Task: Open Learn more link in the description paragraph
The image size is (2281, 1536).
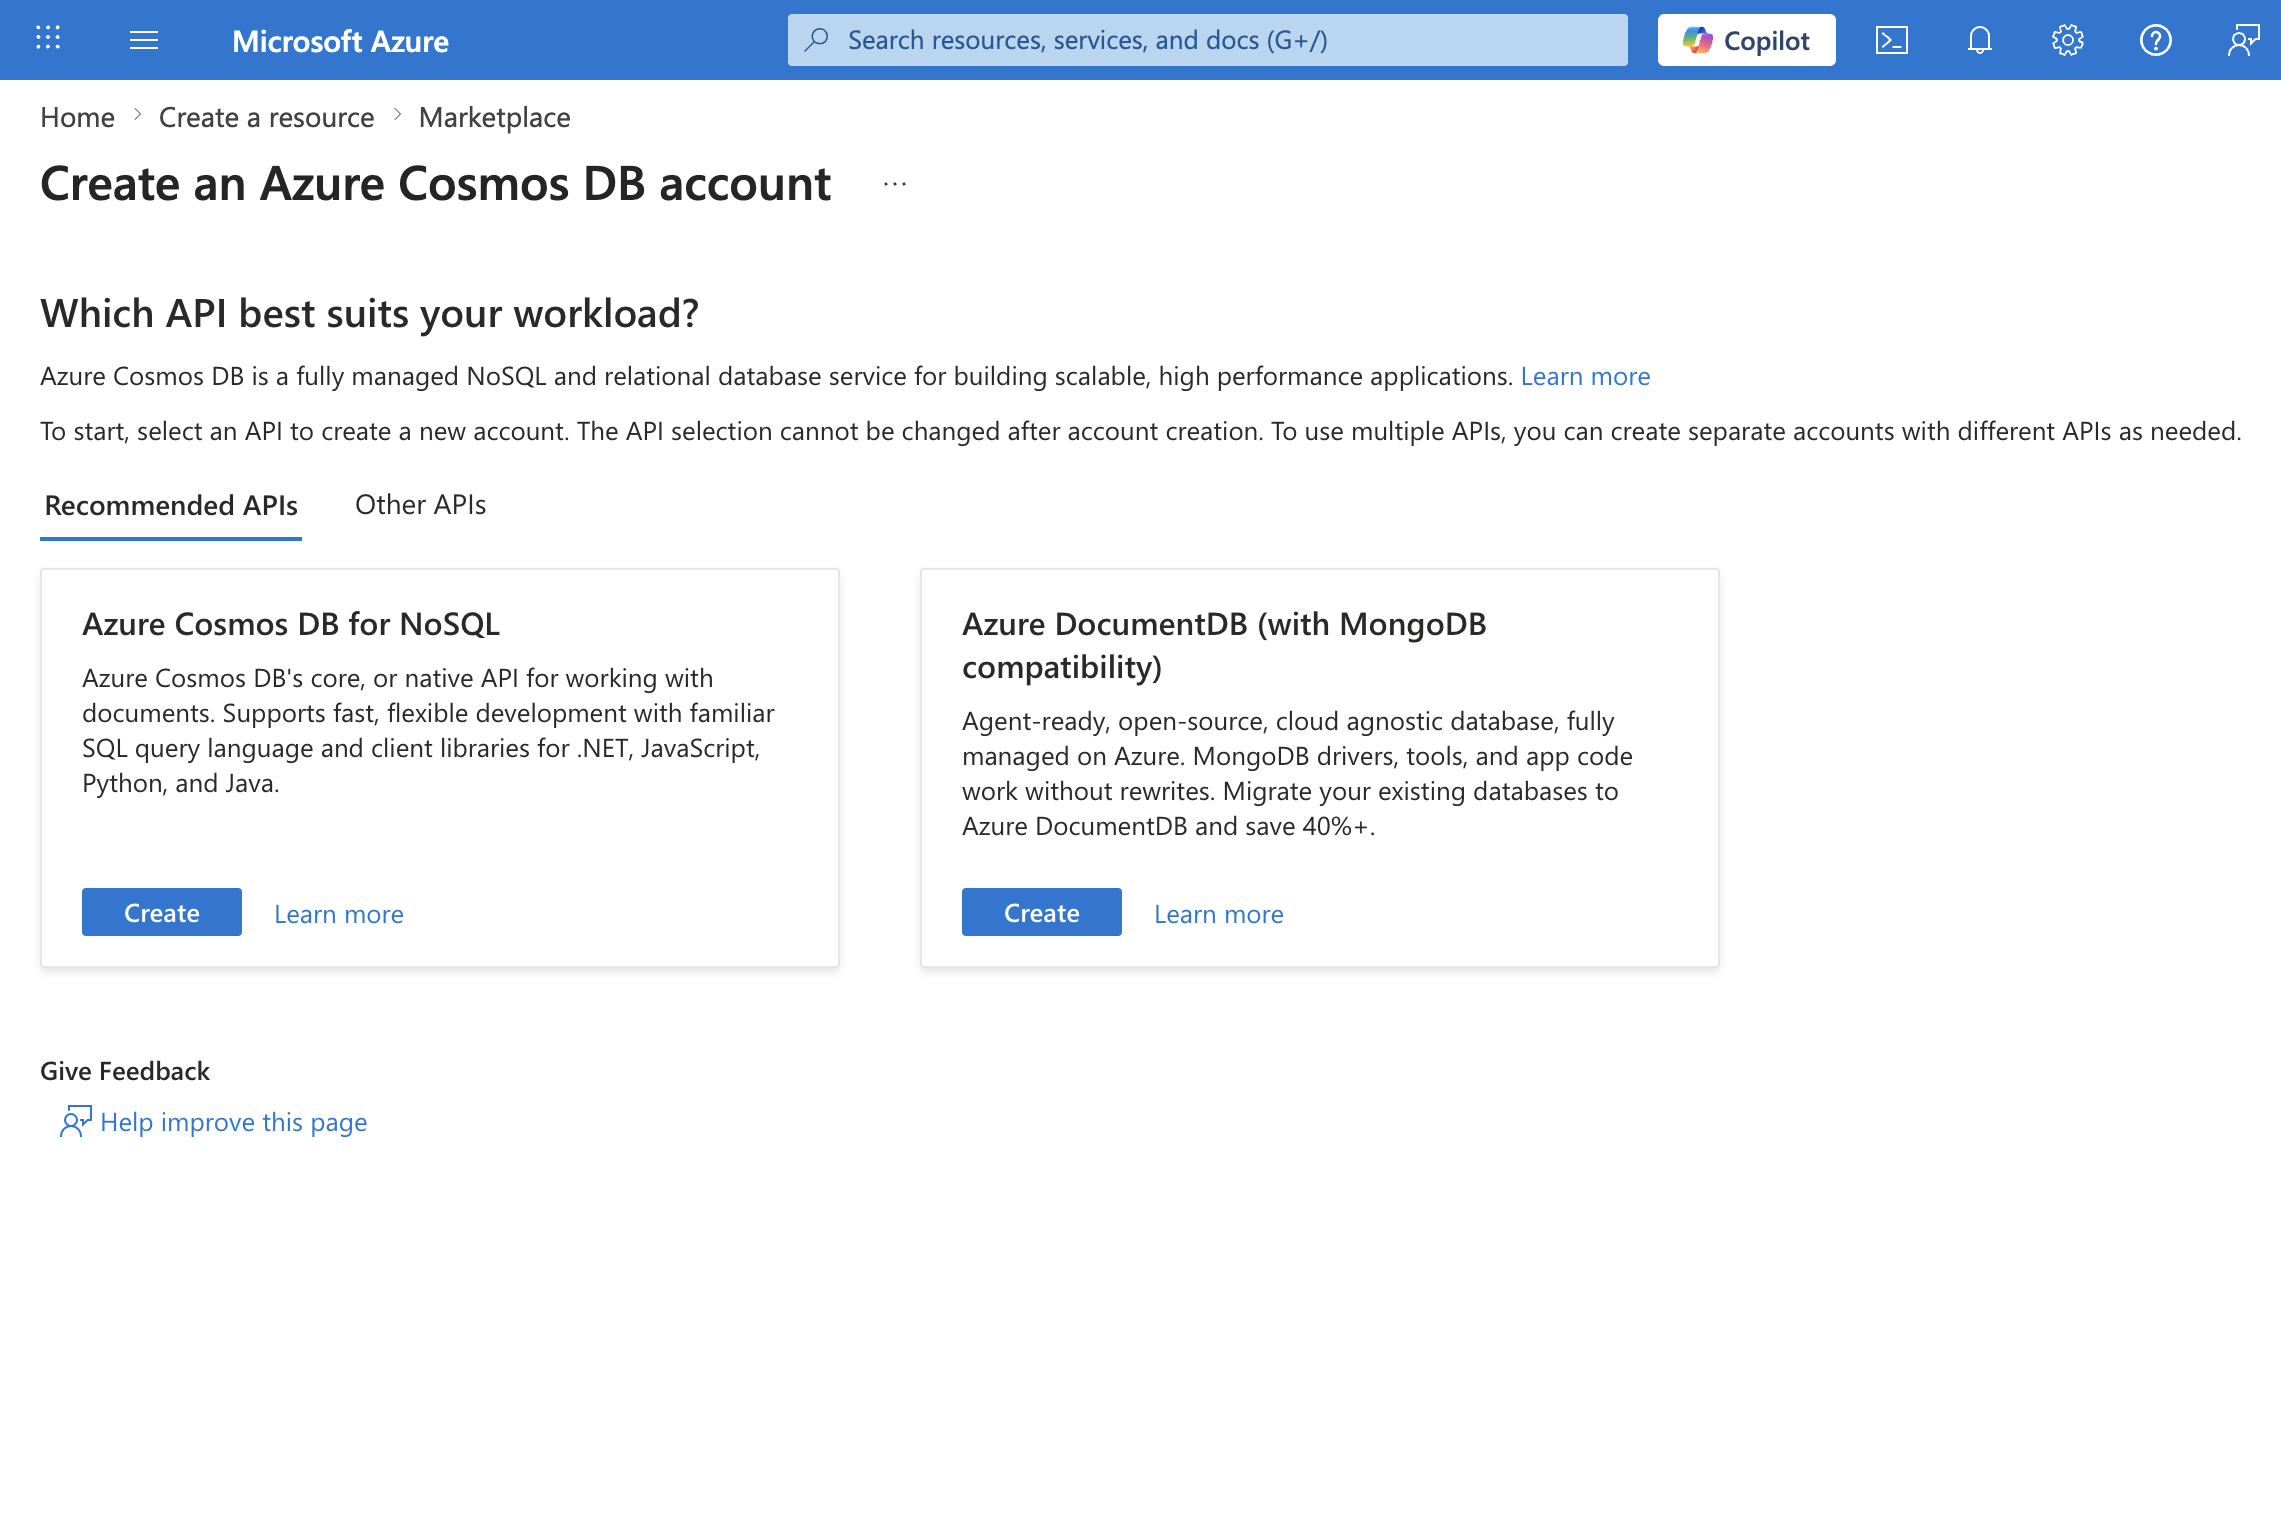Action: [x=1585, y=376]
